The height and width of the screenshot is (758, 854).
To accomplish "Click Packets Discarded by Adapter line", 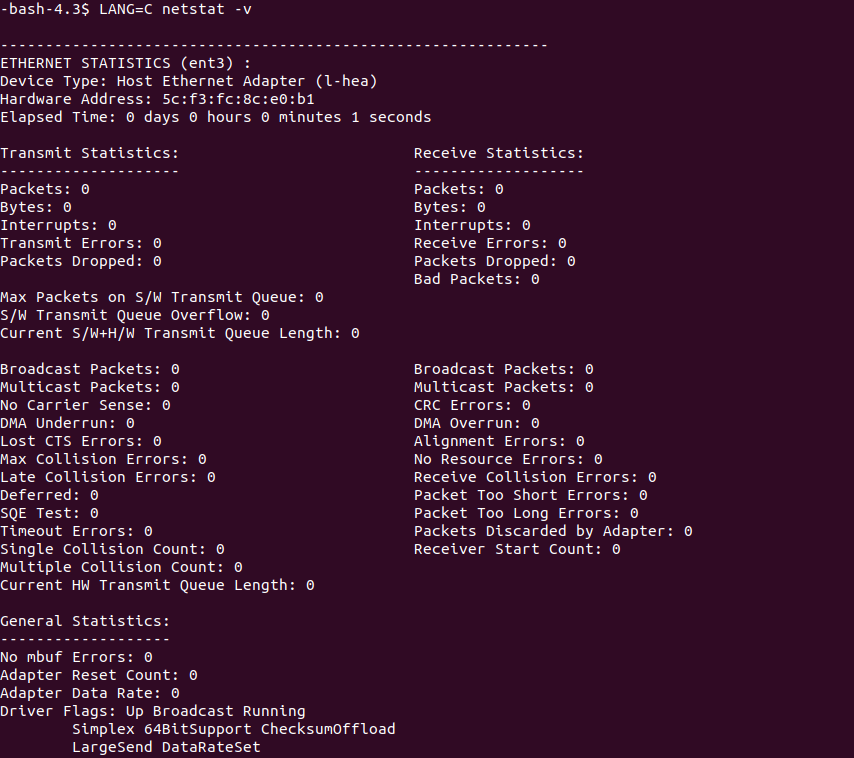I will click(552, 531).
